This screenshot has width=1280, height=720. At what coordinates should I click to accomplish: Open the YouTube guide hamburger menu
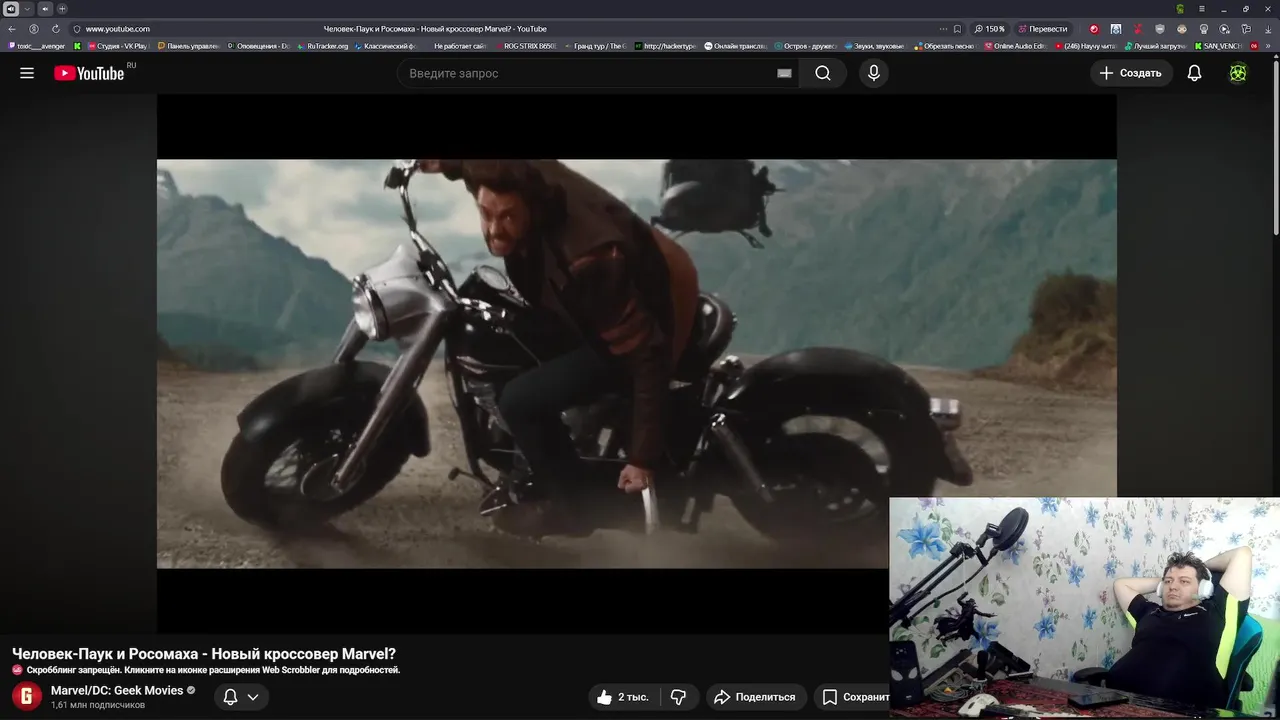(x=27, y=73)
